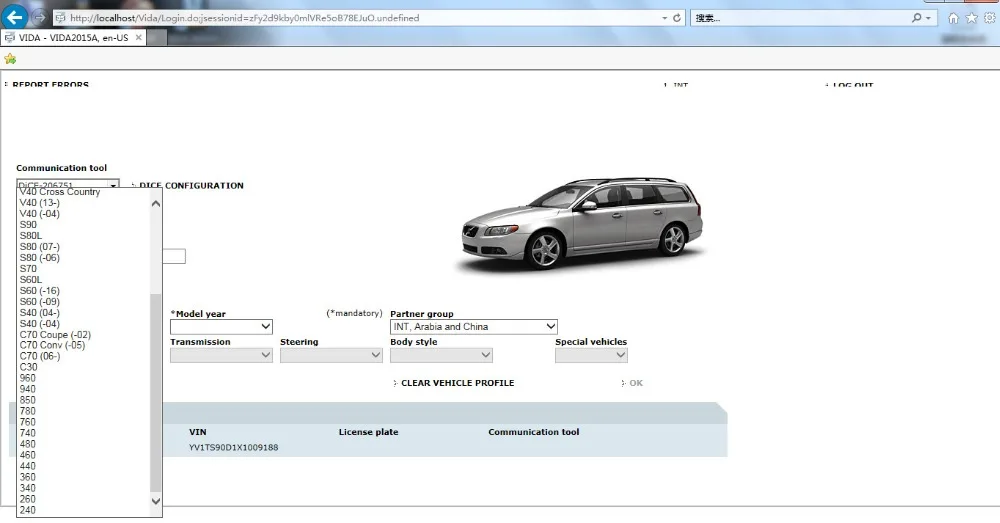Select C70 (06-) model
1000x523 pixels.
[40, 356]
